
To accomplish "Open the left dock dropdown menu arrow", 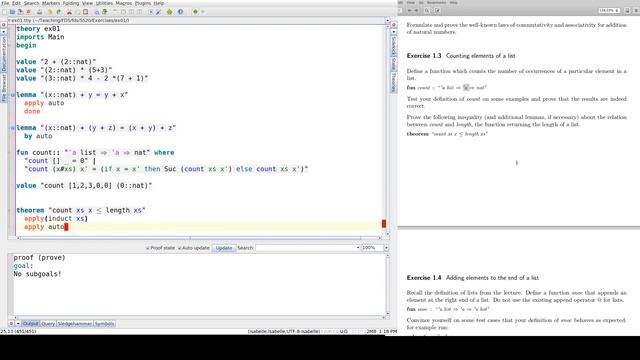I will point(4,31).
